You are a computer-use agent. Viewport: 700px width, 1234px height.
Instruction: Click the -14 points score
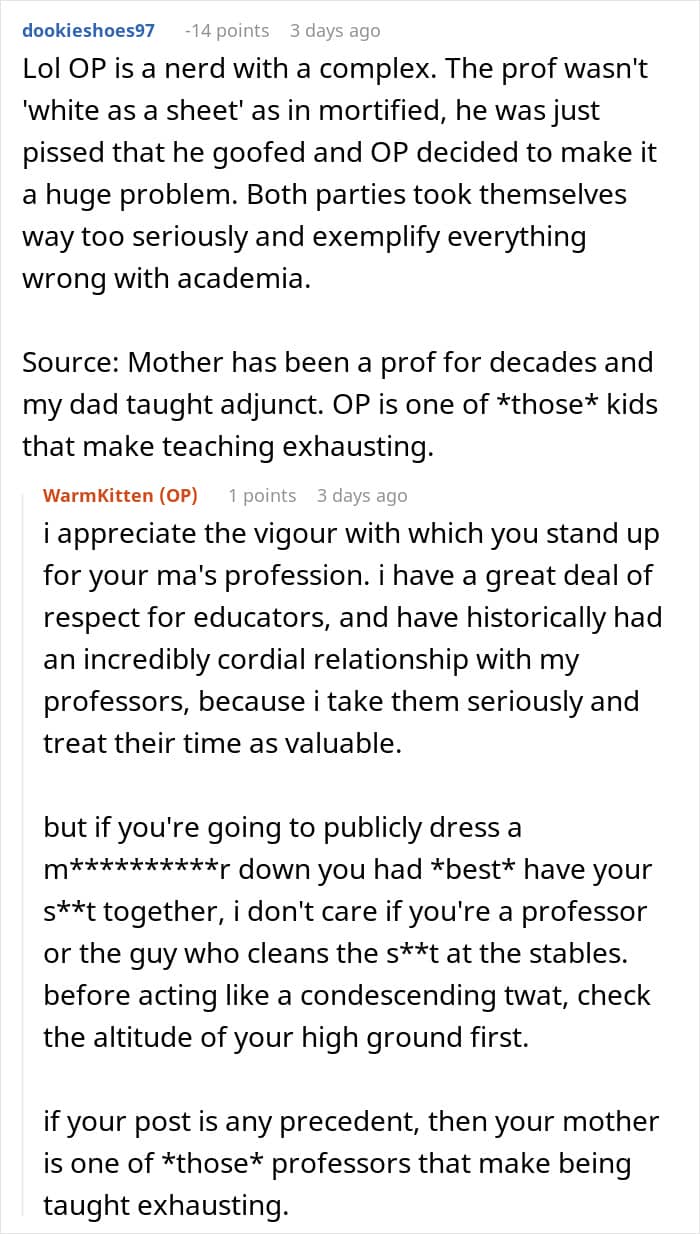(227, 31)
